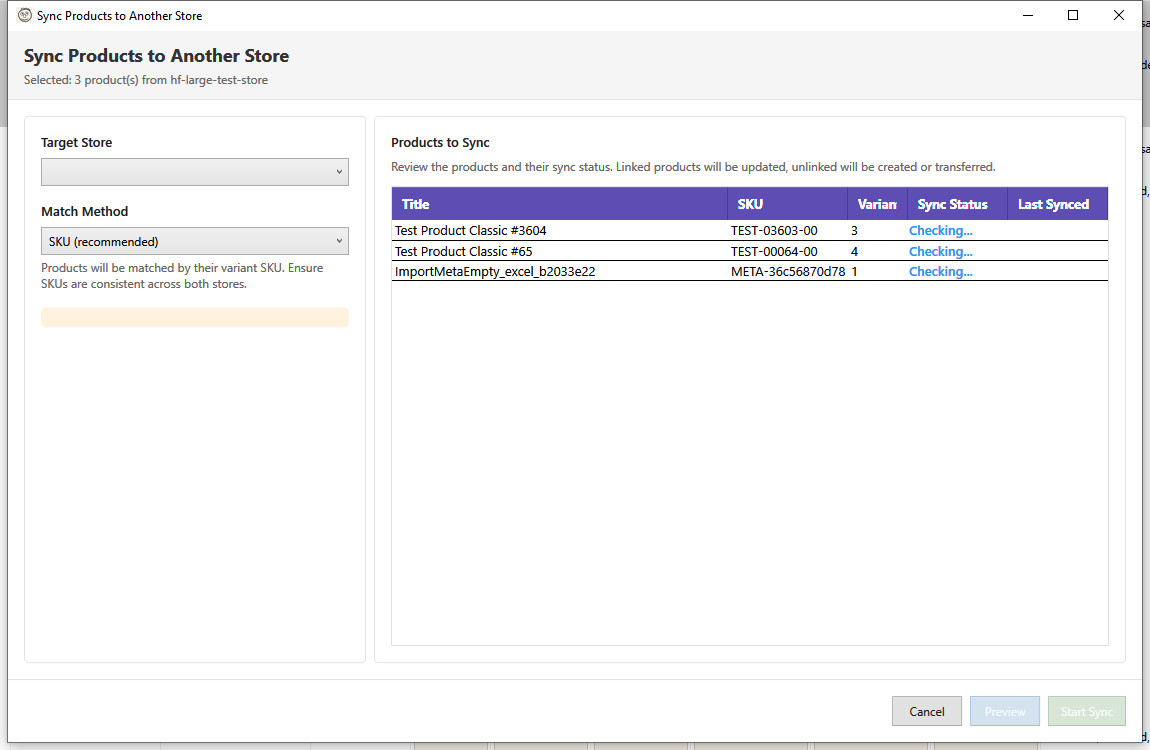
Task: Click the Variants column header
Action: [876, 203]
